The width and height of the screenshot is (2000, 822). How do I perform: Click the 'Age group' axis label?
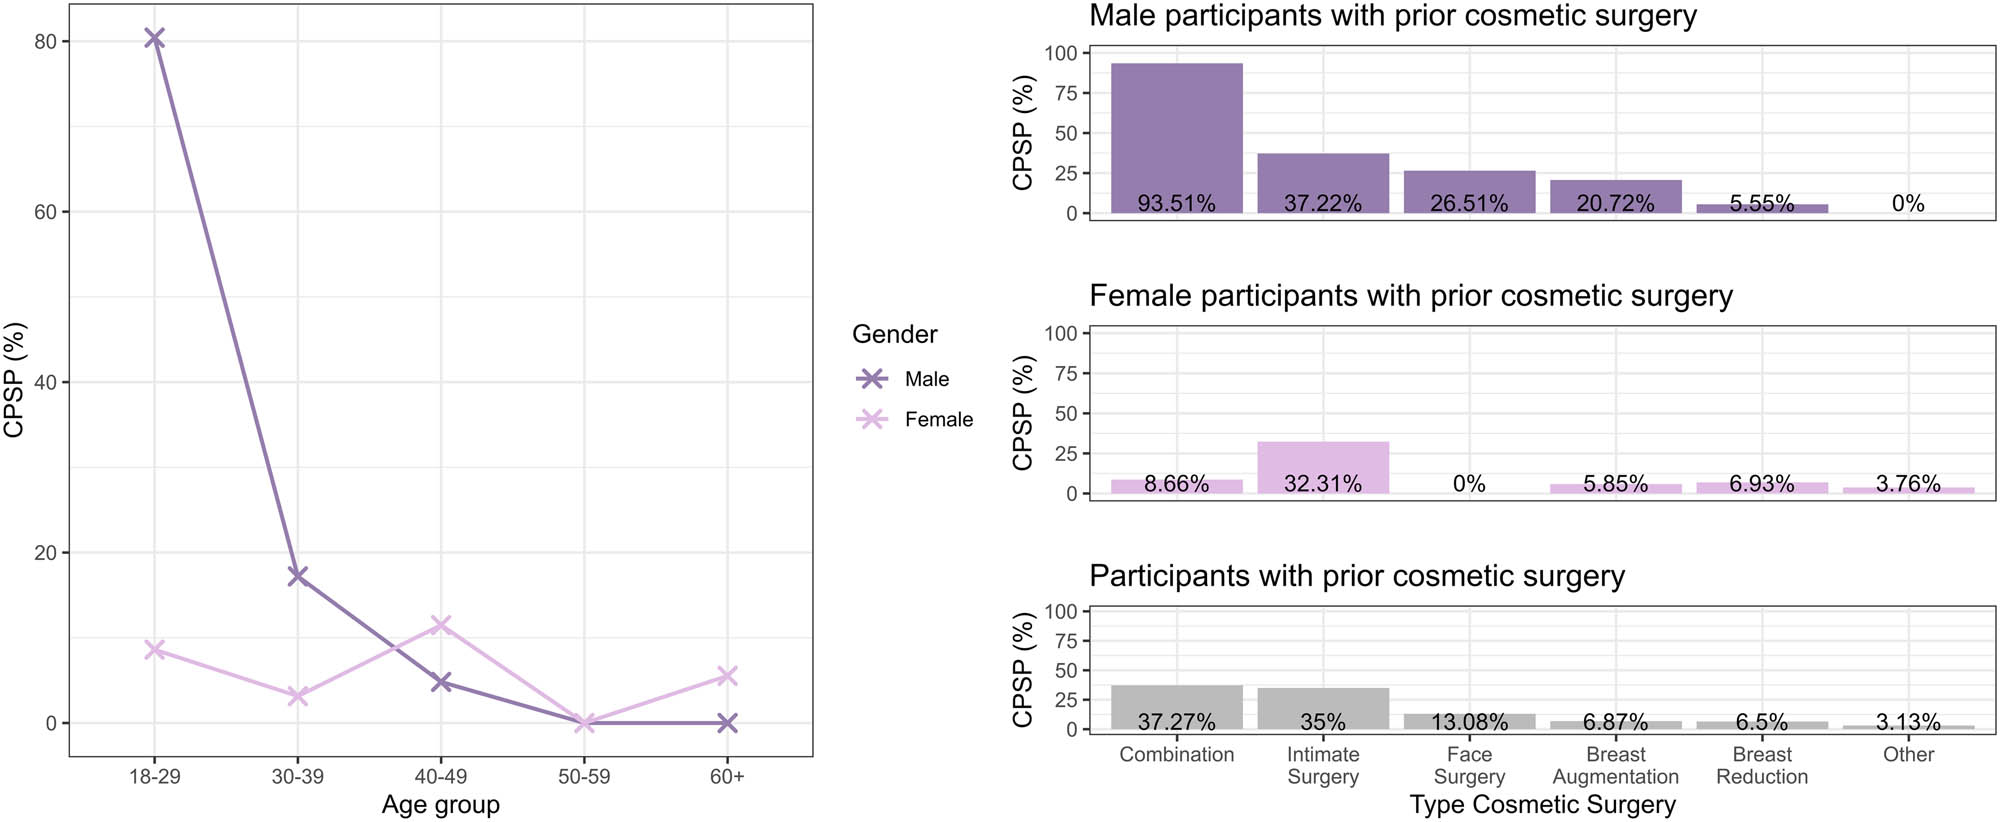[x=440, y=805]
